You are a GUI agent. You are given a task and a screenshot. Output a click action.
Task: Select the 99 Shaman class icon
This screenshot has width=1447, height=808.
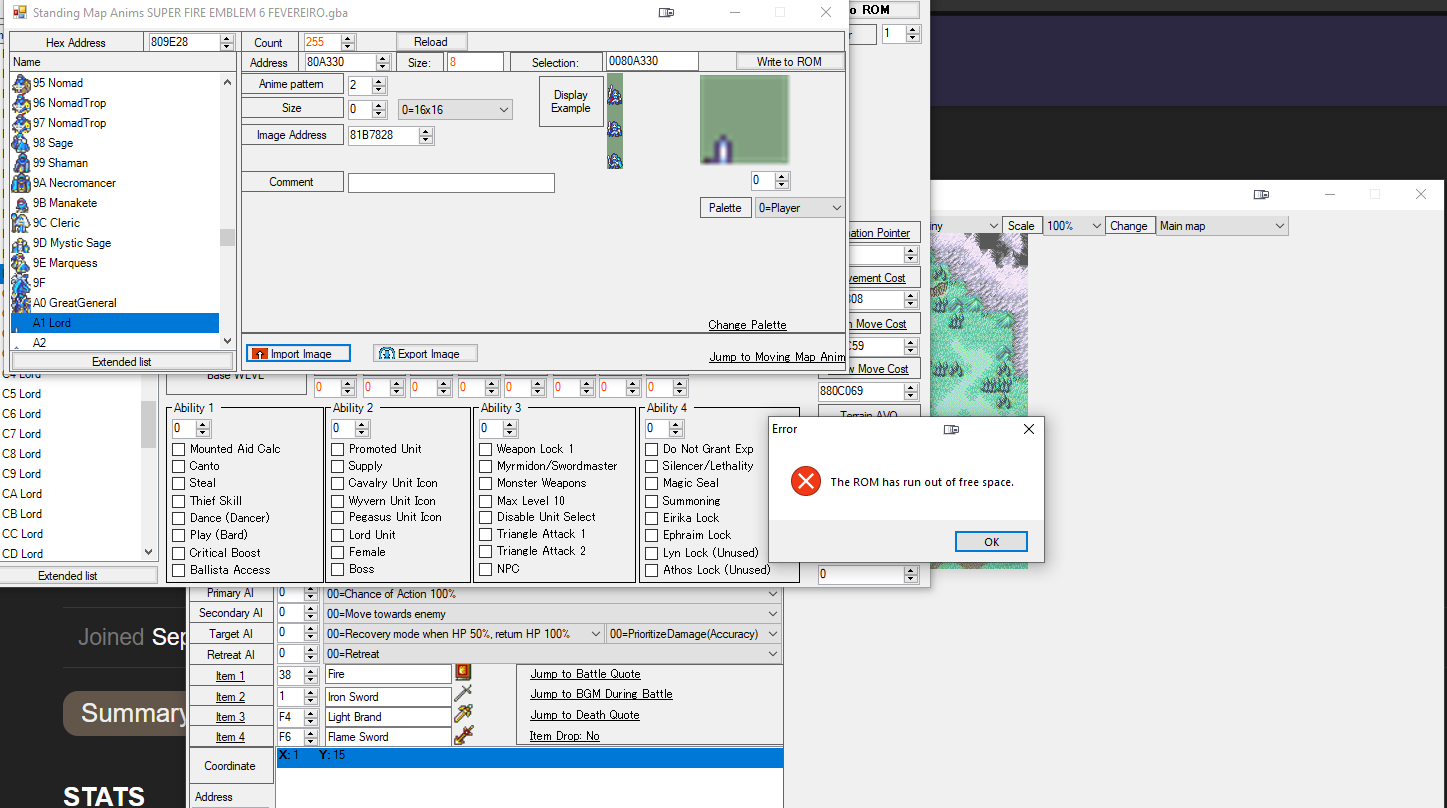[x=21, y=163]
